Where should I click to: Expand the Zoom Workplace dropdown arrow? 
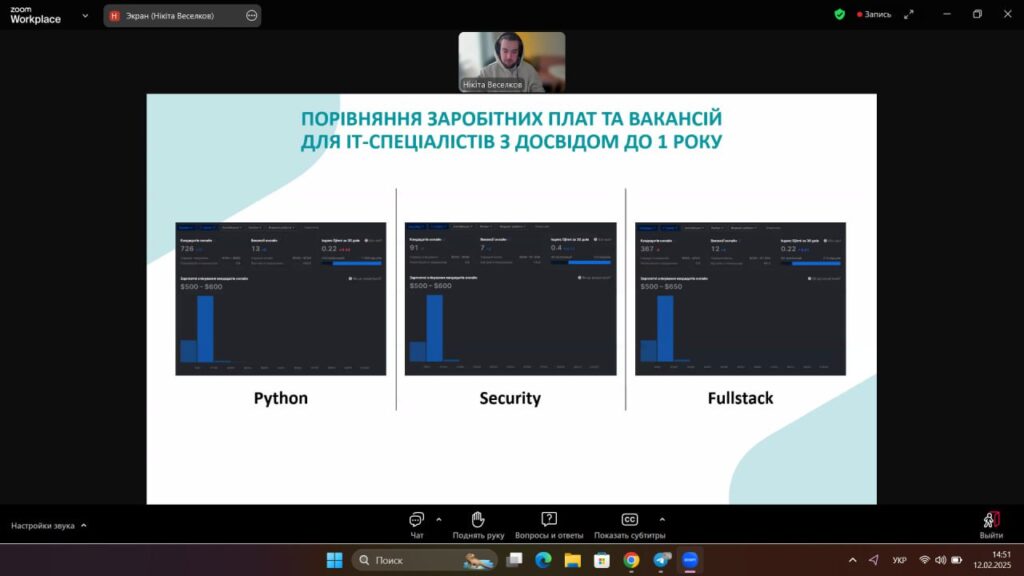tap(84, 16)
